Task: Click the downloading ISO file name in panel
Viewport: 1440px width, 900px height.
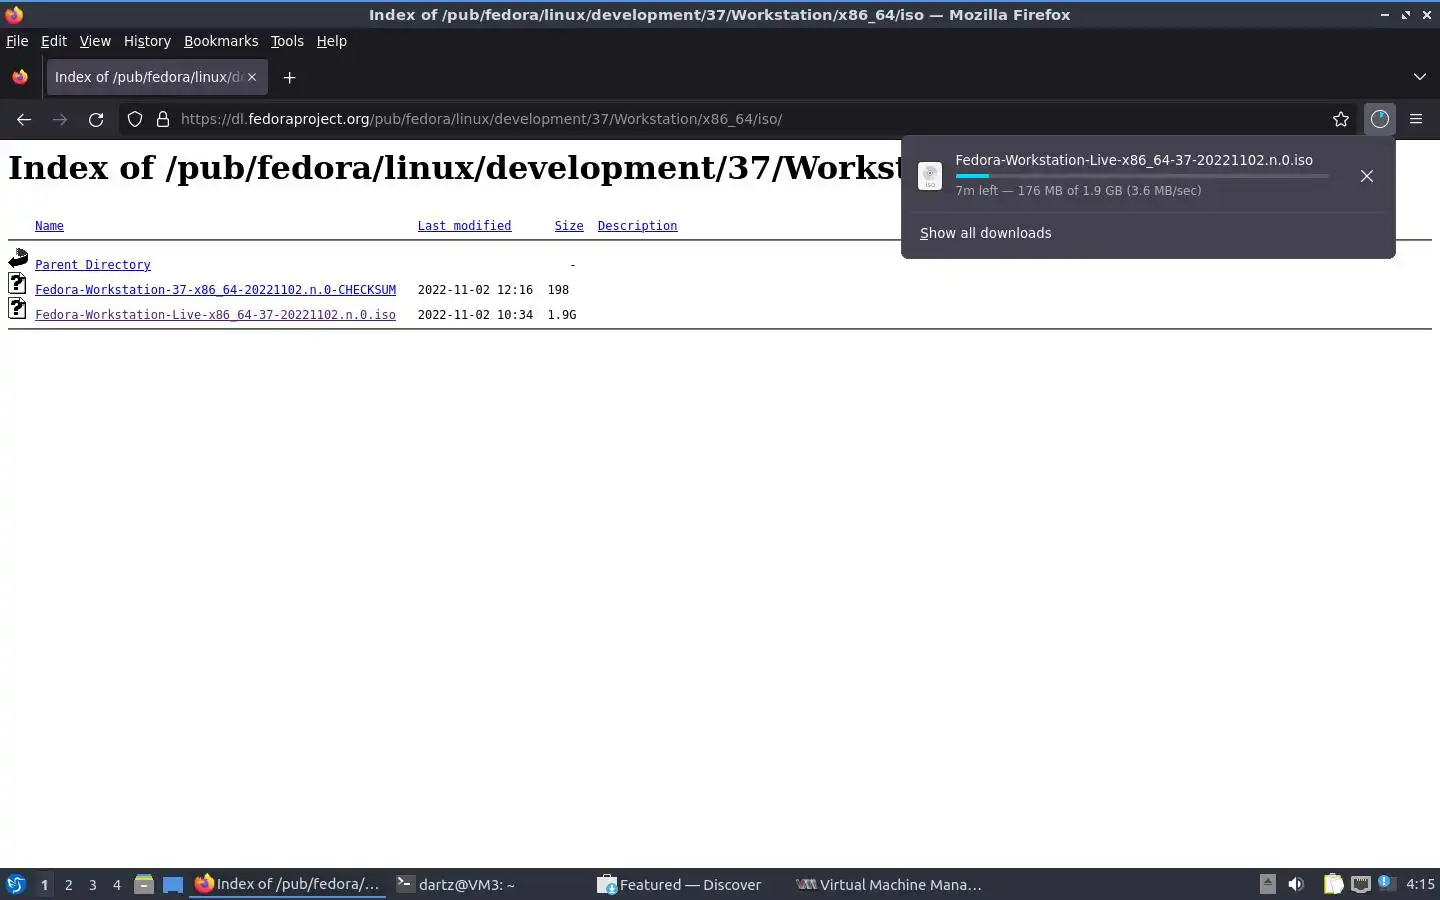Action: coord(1134,160)
